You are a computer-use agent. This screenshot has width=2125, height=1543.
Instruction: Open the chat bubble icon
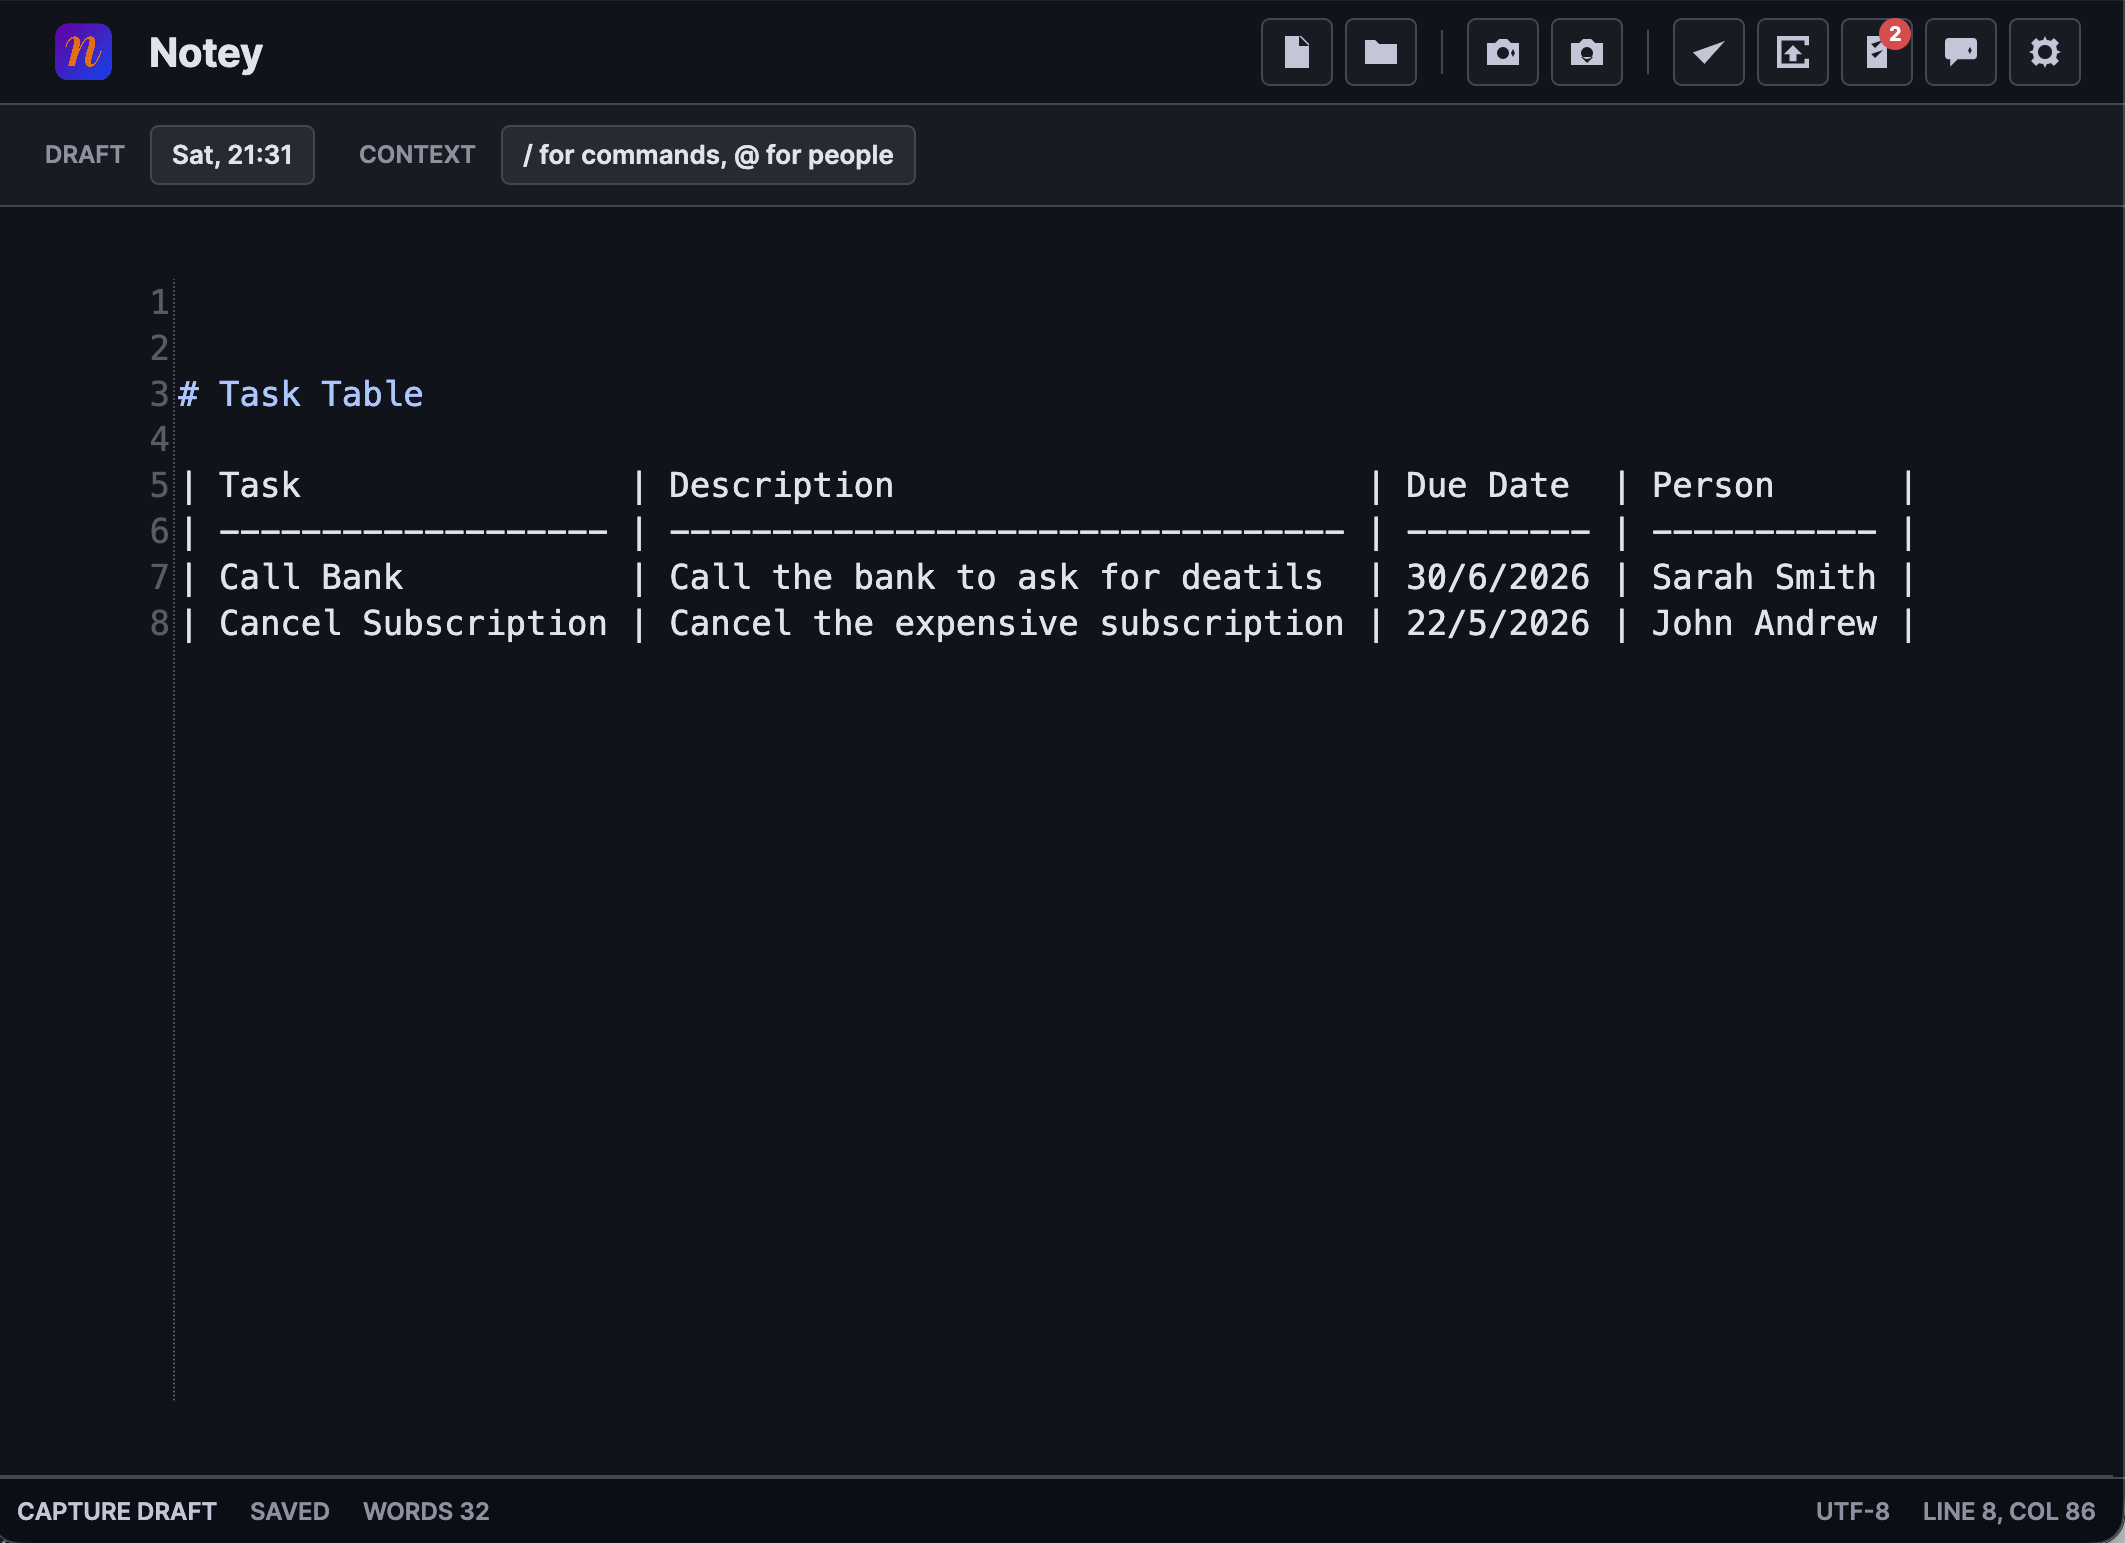pyautogui.click(x=1960, y=52)
